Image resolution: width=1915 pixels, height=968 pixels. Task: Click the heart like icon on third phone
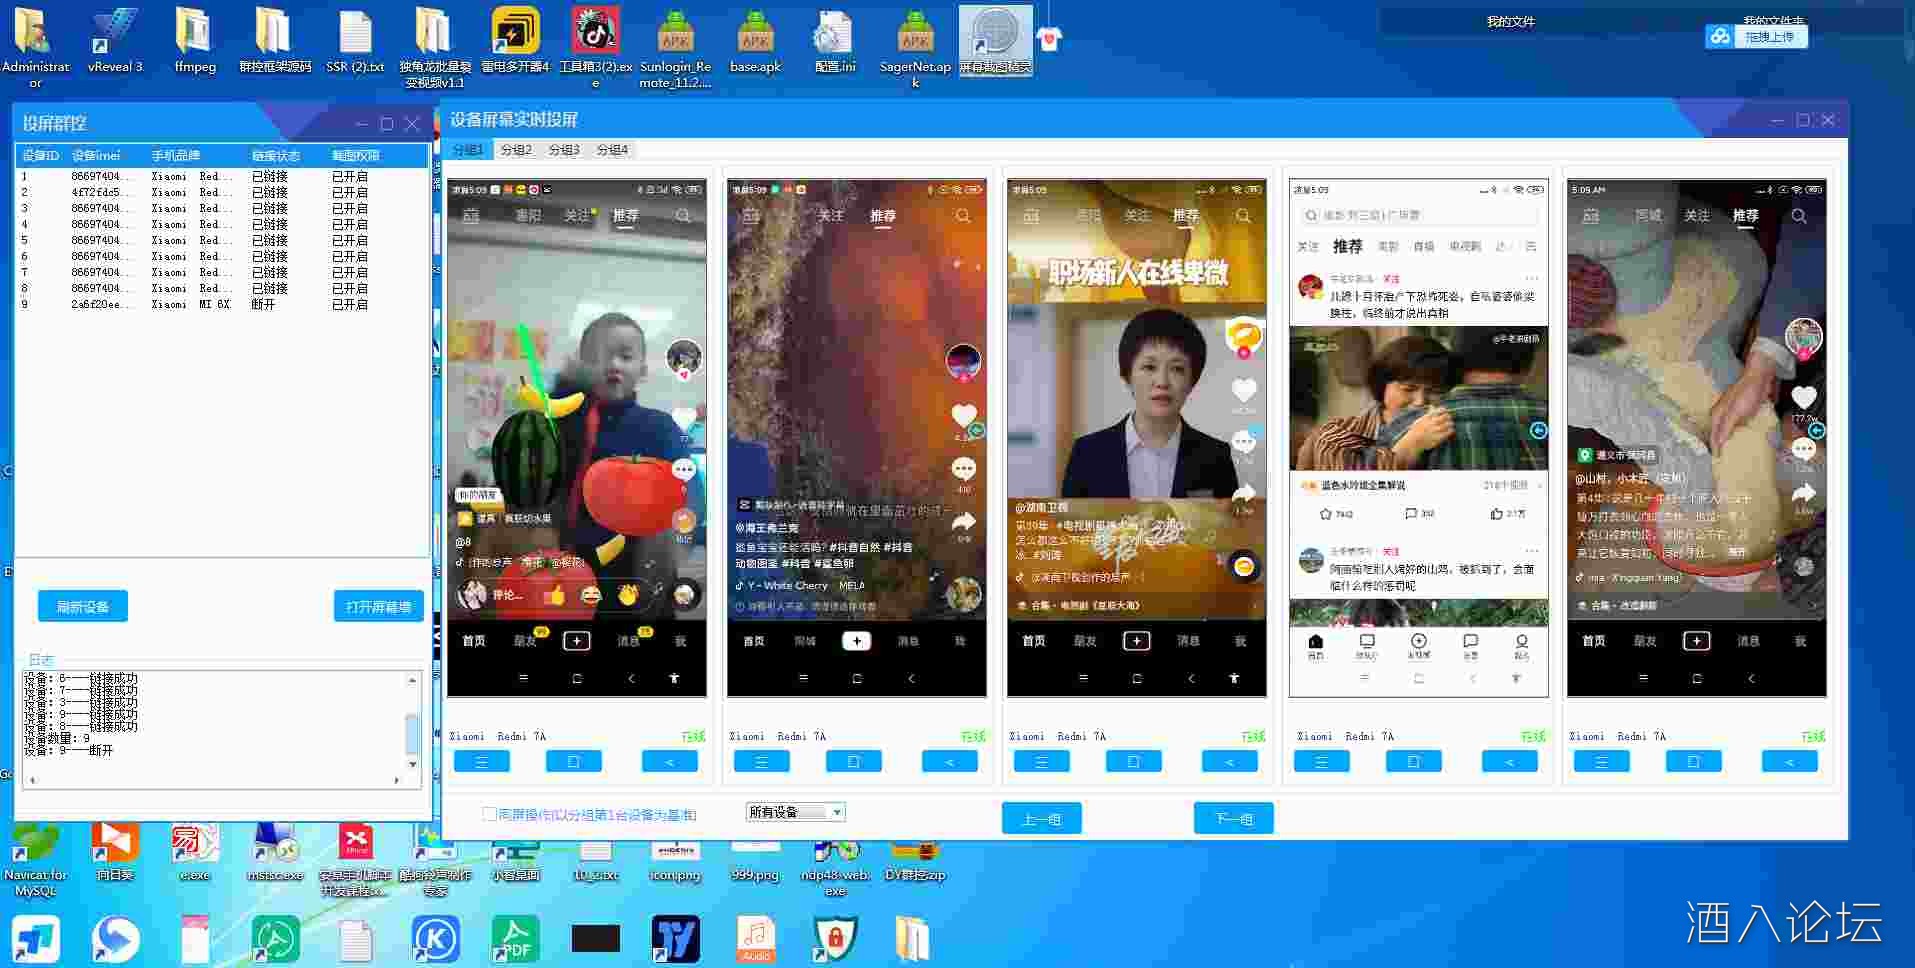pos(1243,391)
